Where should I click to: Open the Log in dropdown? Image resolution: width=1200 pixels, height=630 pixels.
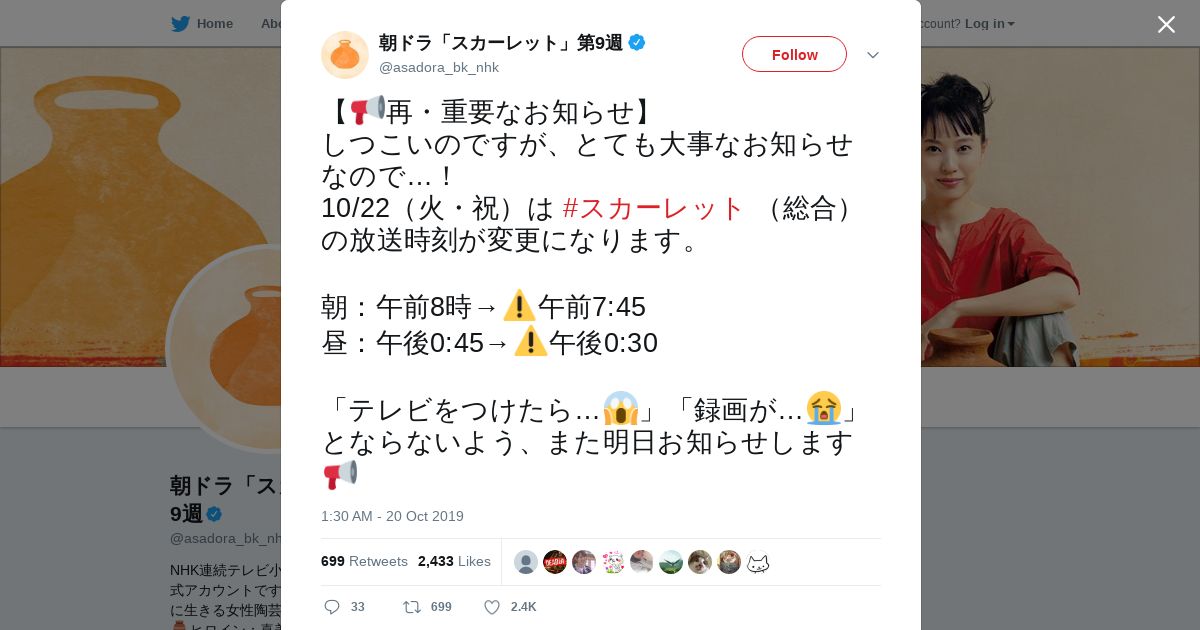coord(990,23)
